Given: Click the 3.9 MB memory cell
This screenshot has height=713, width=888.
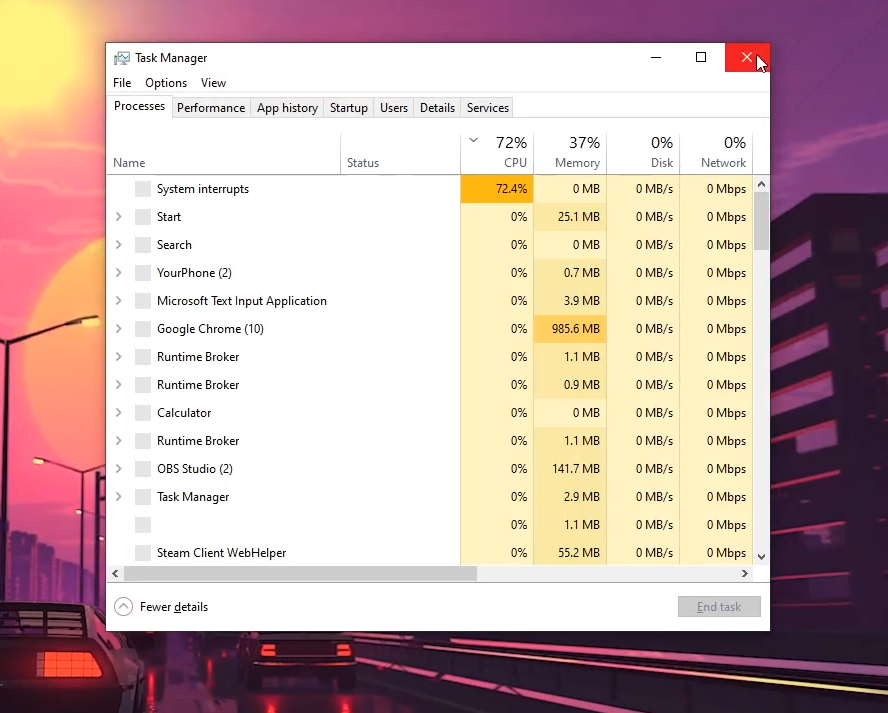Looking at the screenshot, I should coord(570,301).
